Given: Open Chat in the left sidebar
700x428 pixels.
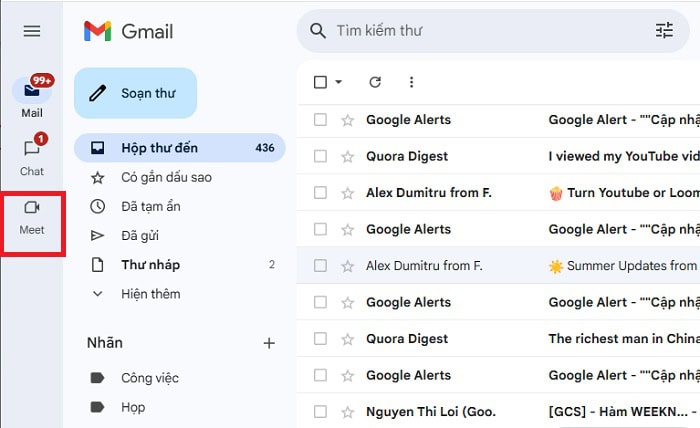Looking at the screenshot, I should [x=32, y=149].
